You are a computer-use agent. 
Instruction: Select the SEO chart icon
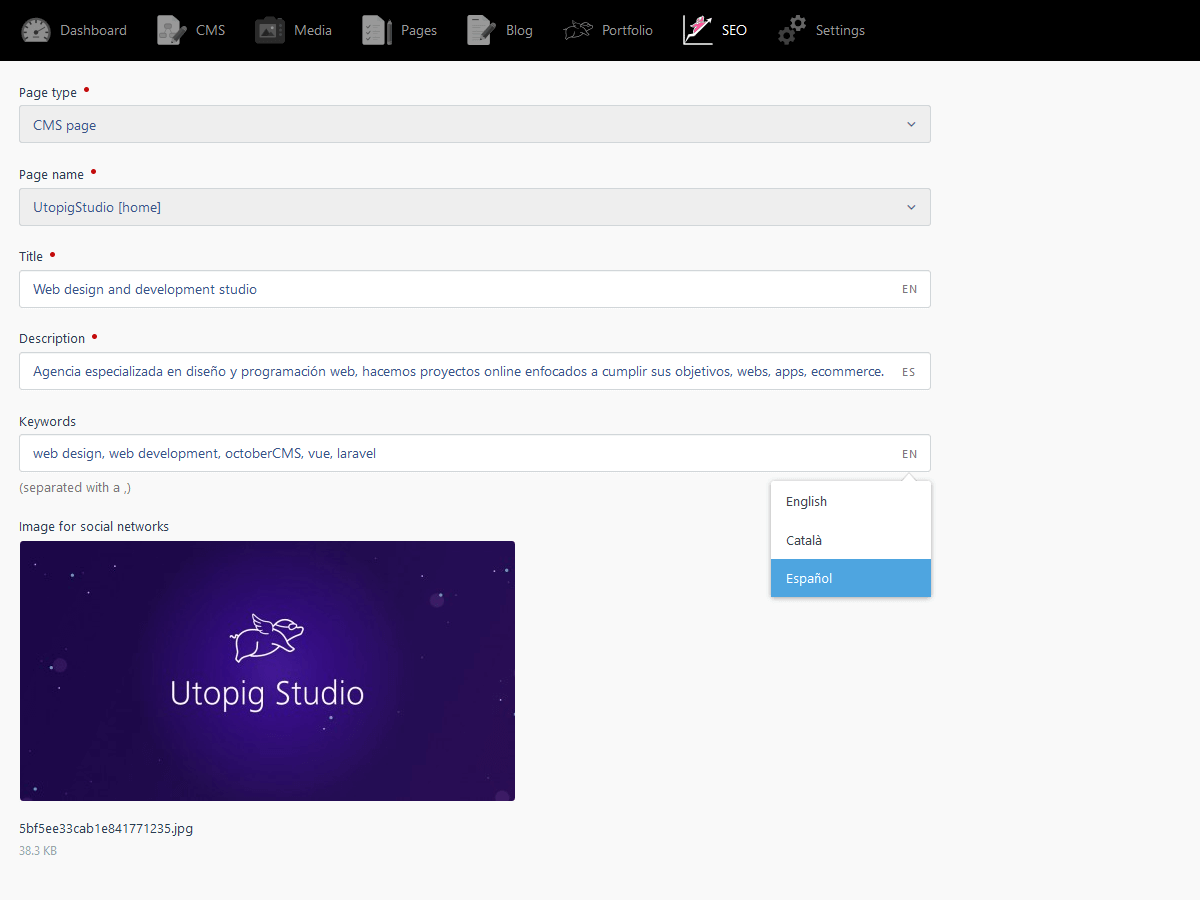(698, 30)
